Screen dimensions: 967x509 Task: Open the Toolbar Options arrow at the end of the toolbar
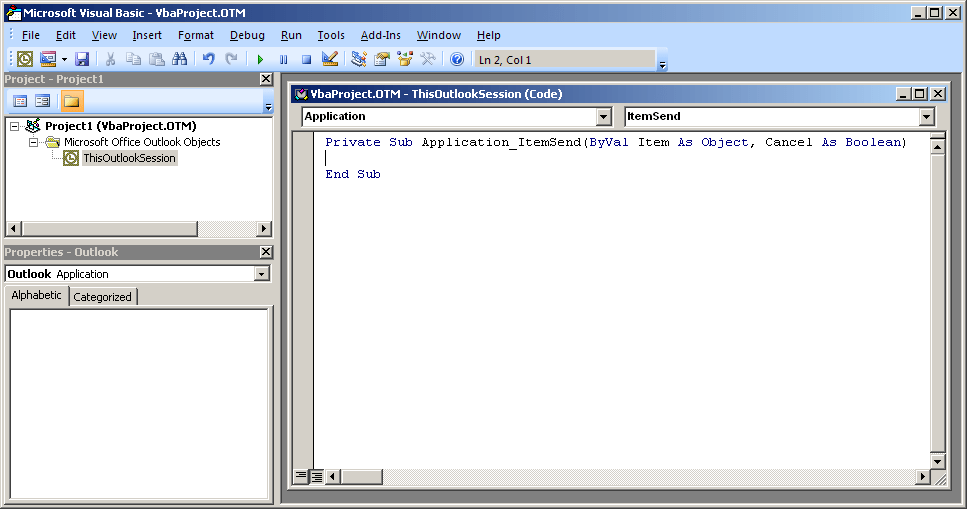pos(662,64)
